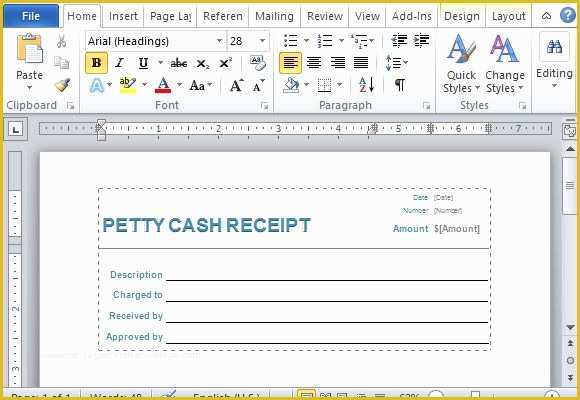Open the Clipboard pane launcher

(x=70, y=106)
